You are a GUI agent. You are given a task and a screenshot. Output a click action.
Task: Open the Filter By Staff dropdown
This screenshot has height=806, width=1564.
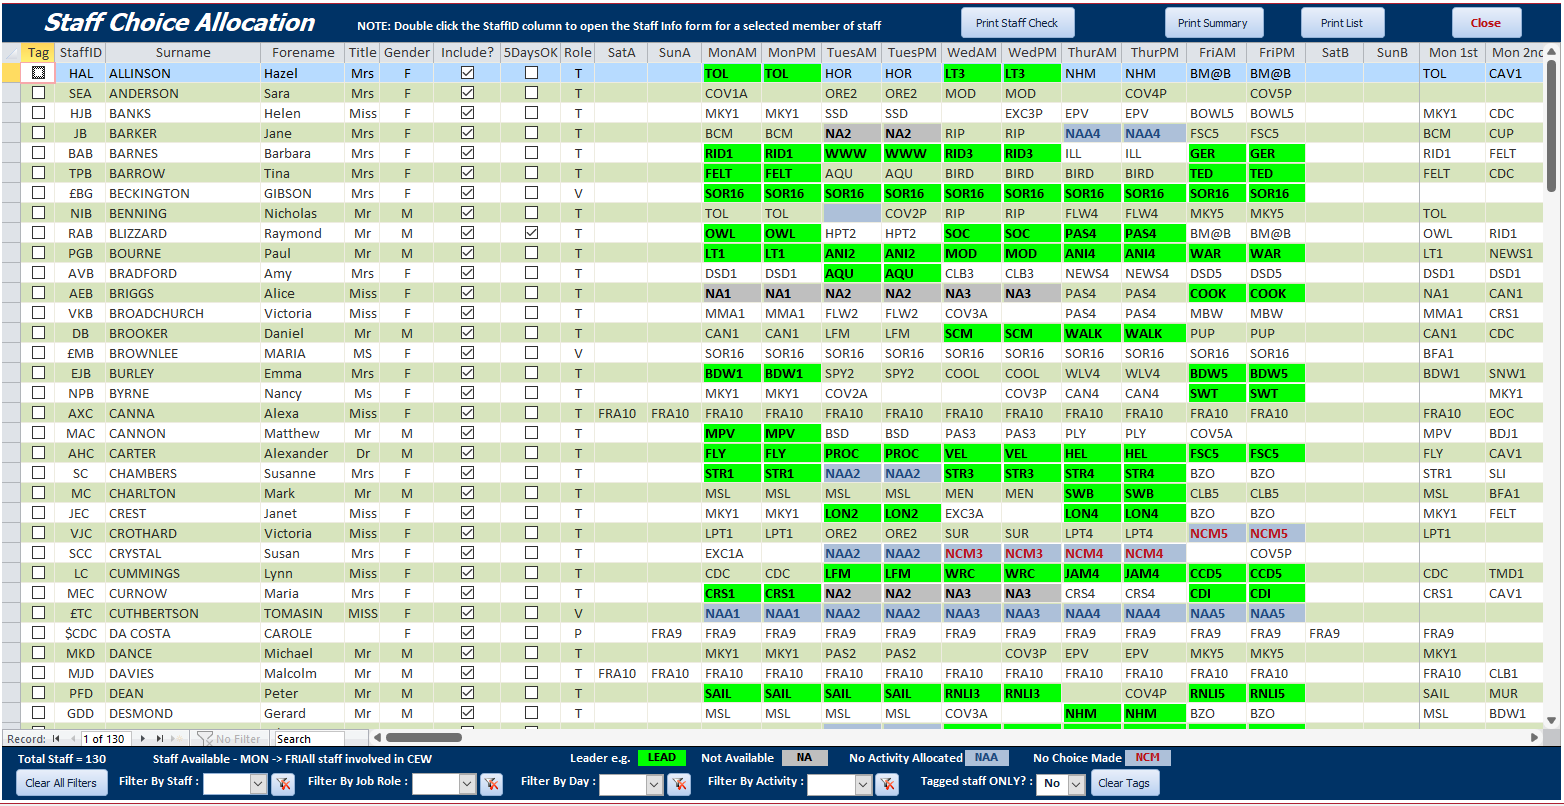click(258, 784)
